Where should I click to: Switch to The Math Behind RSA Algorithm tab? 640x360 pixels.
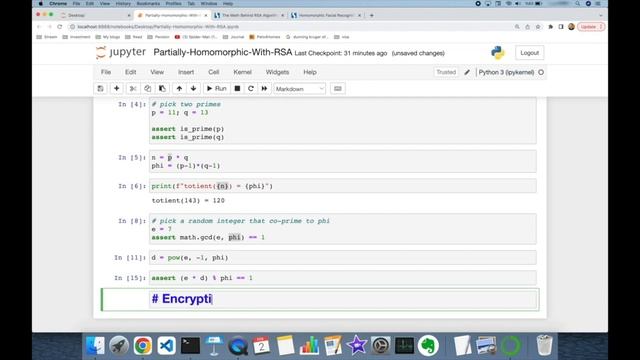pos(249,15)
